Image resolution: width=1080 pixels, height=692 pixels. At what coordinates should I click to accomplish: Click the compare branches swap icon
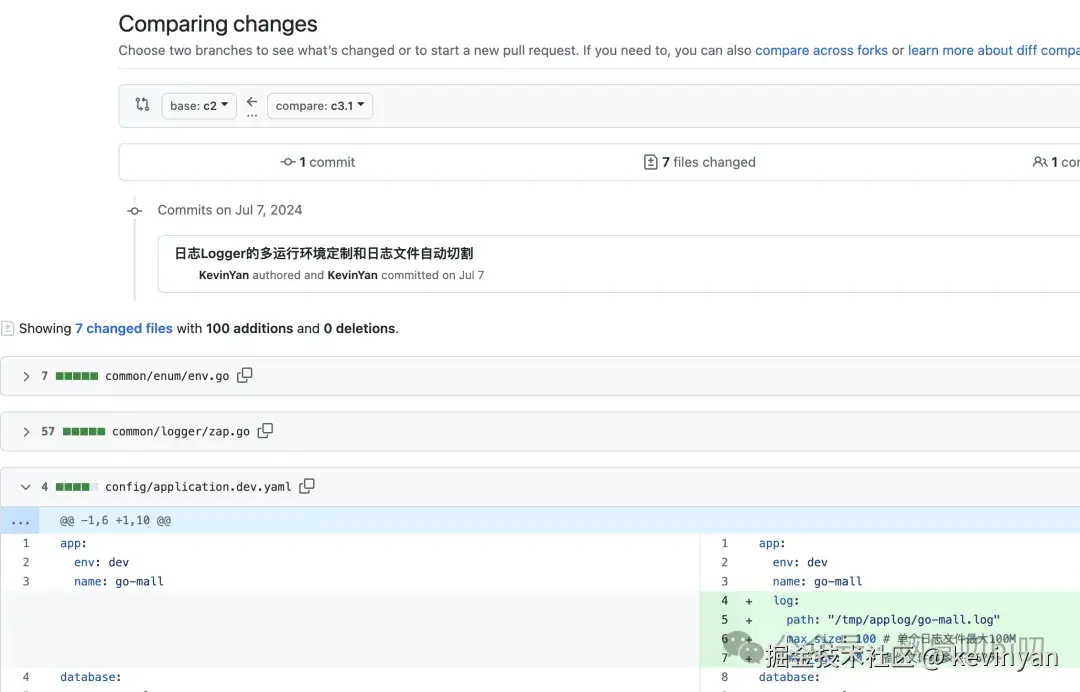tap(142, 105)
